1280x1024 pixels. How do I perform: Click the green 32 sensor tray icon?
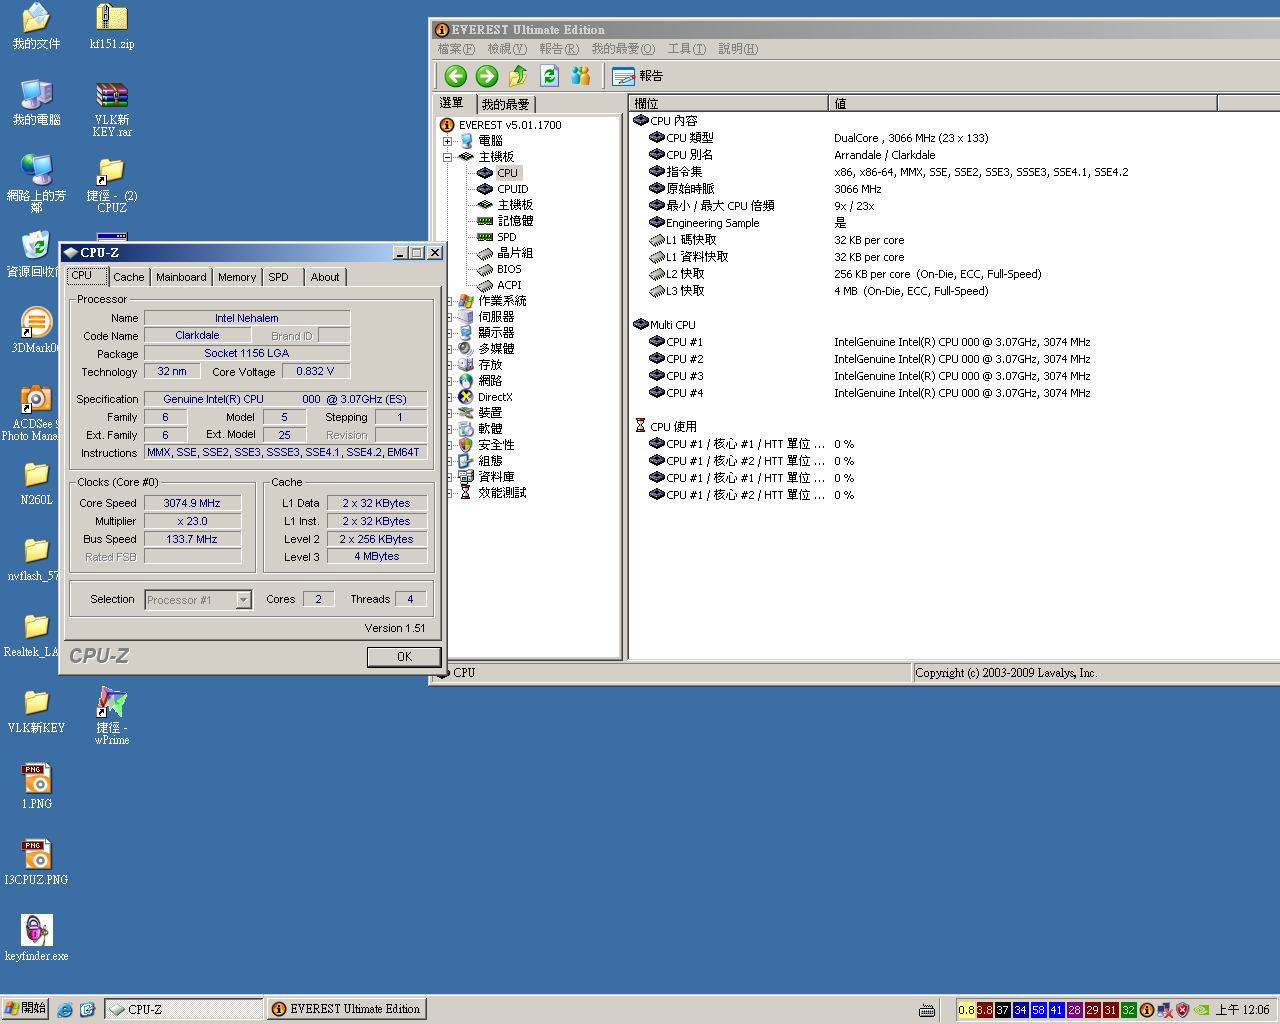click(1128, 1010)
